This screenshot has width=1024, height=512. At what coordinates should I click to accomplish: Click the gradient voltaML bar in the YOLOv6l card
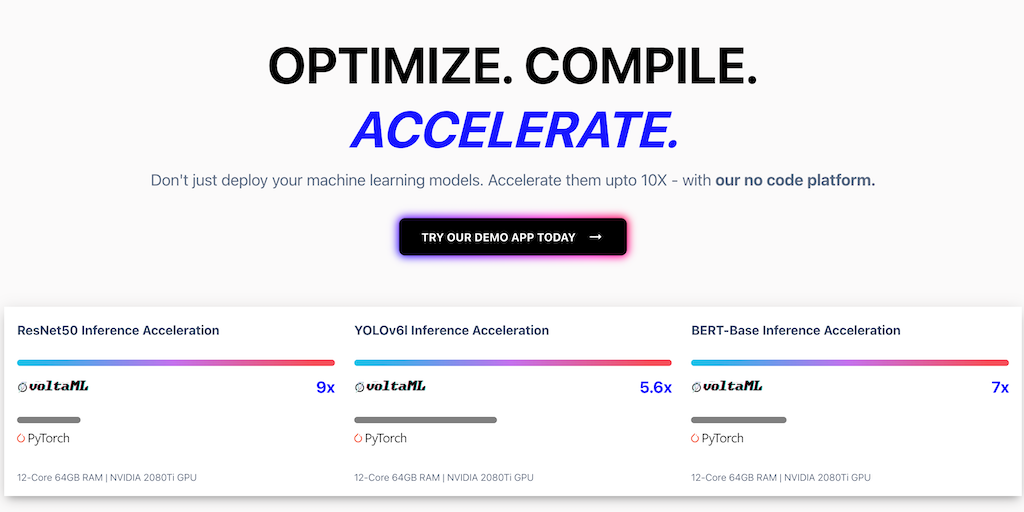click(x=513, y=362)
